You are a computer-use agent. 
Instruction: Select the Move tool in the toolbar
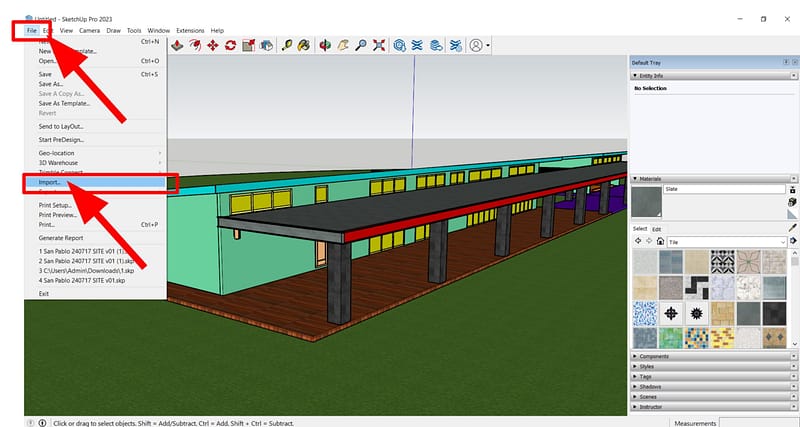[x=212, y=46]
